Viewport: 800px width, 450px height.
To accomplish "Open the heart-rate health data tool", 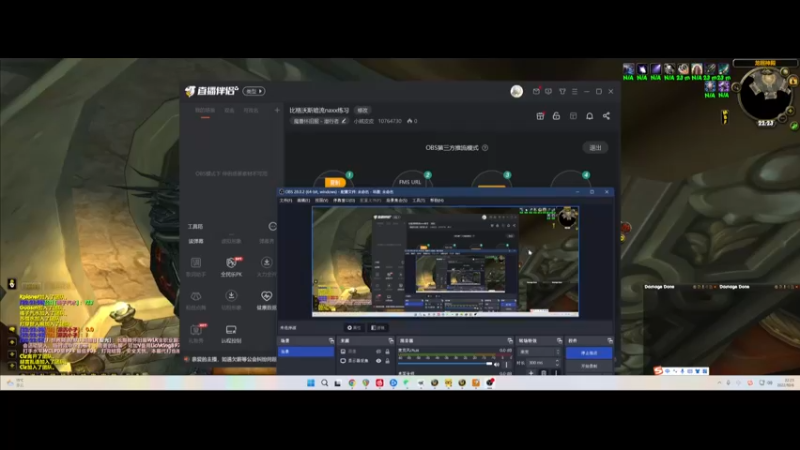I will click(266, 299).
